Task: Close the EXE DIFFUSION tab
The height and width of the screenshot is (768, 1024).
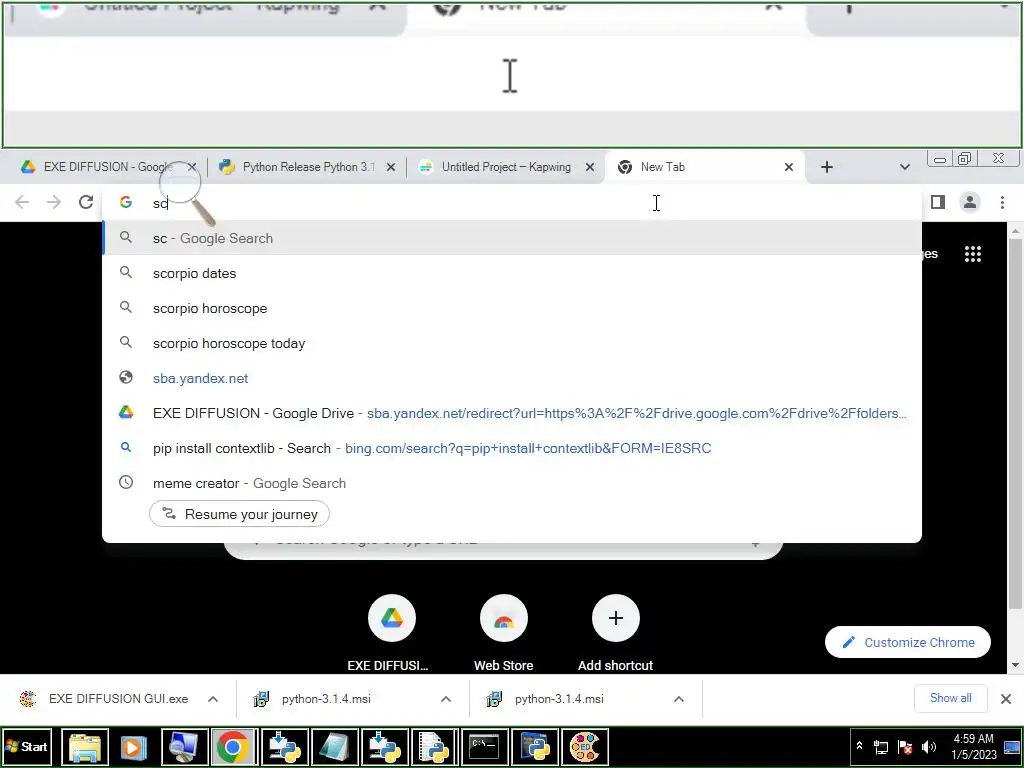Action: [191, 167]
